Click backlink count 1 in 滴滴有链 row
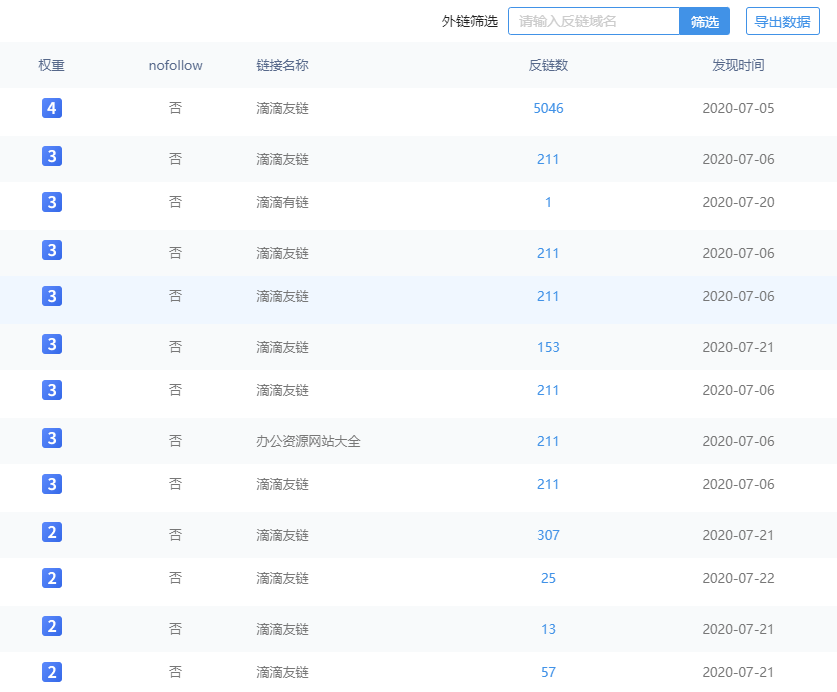Viewport: 837px width, 692px height. coord(548,202)
